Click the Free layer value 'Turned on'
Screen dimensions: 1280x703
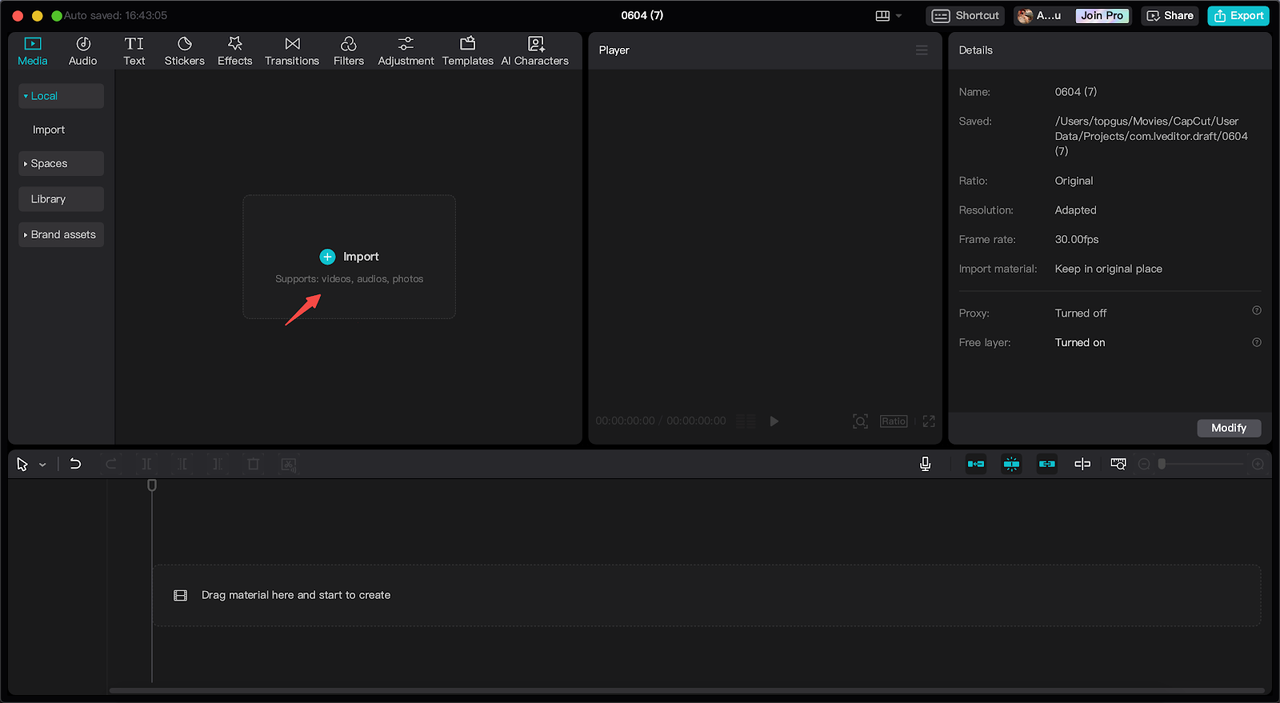(x=1080, y=342)
